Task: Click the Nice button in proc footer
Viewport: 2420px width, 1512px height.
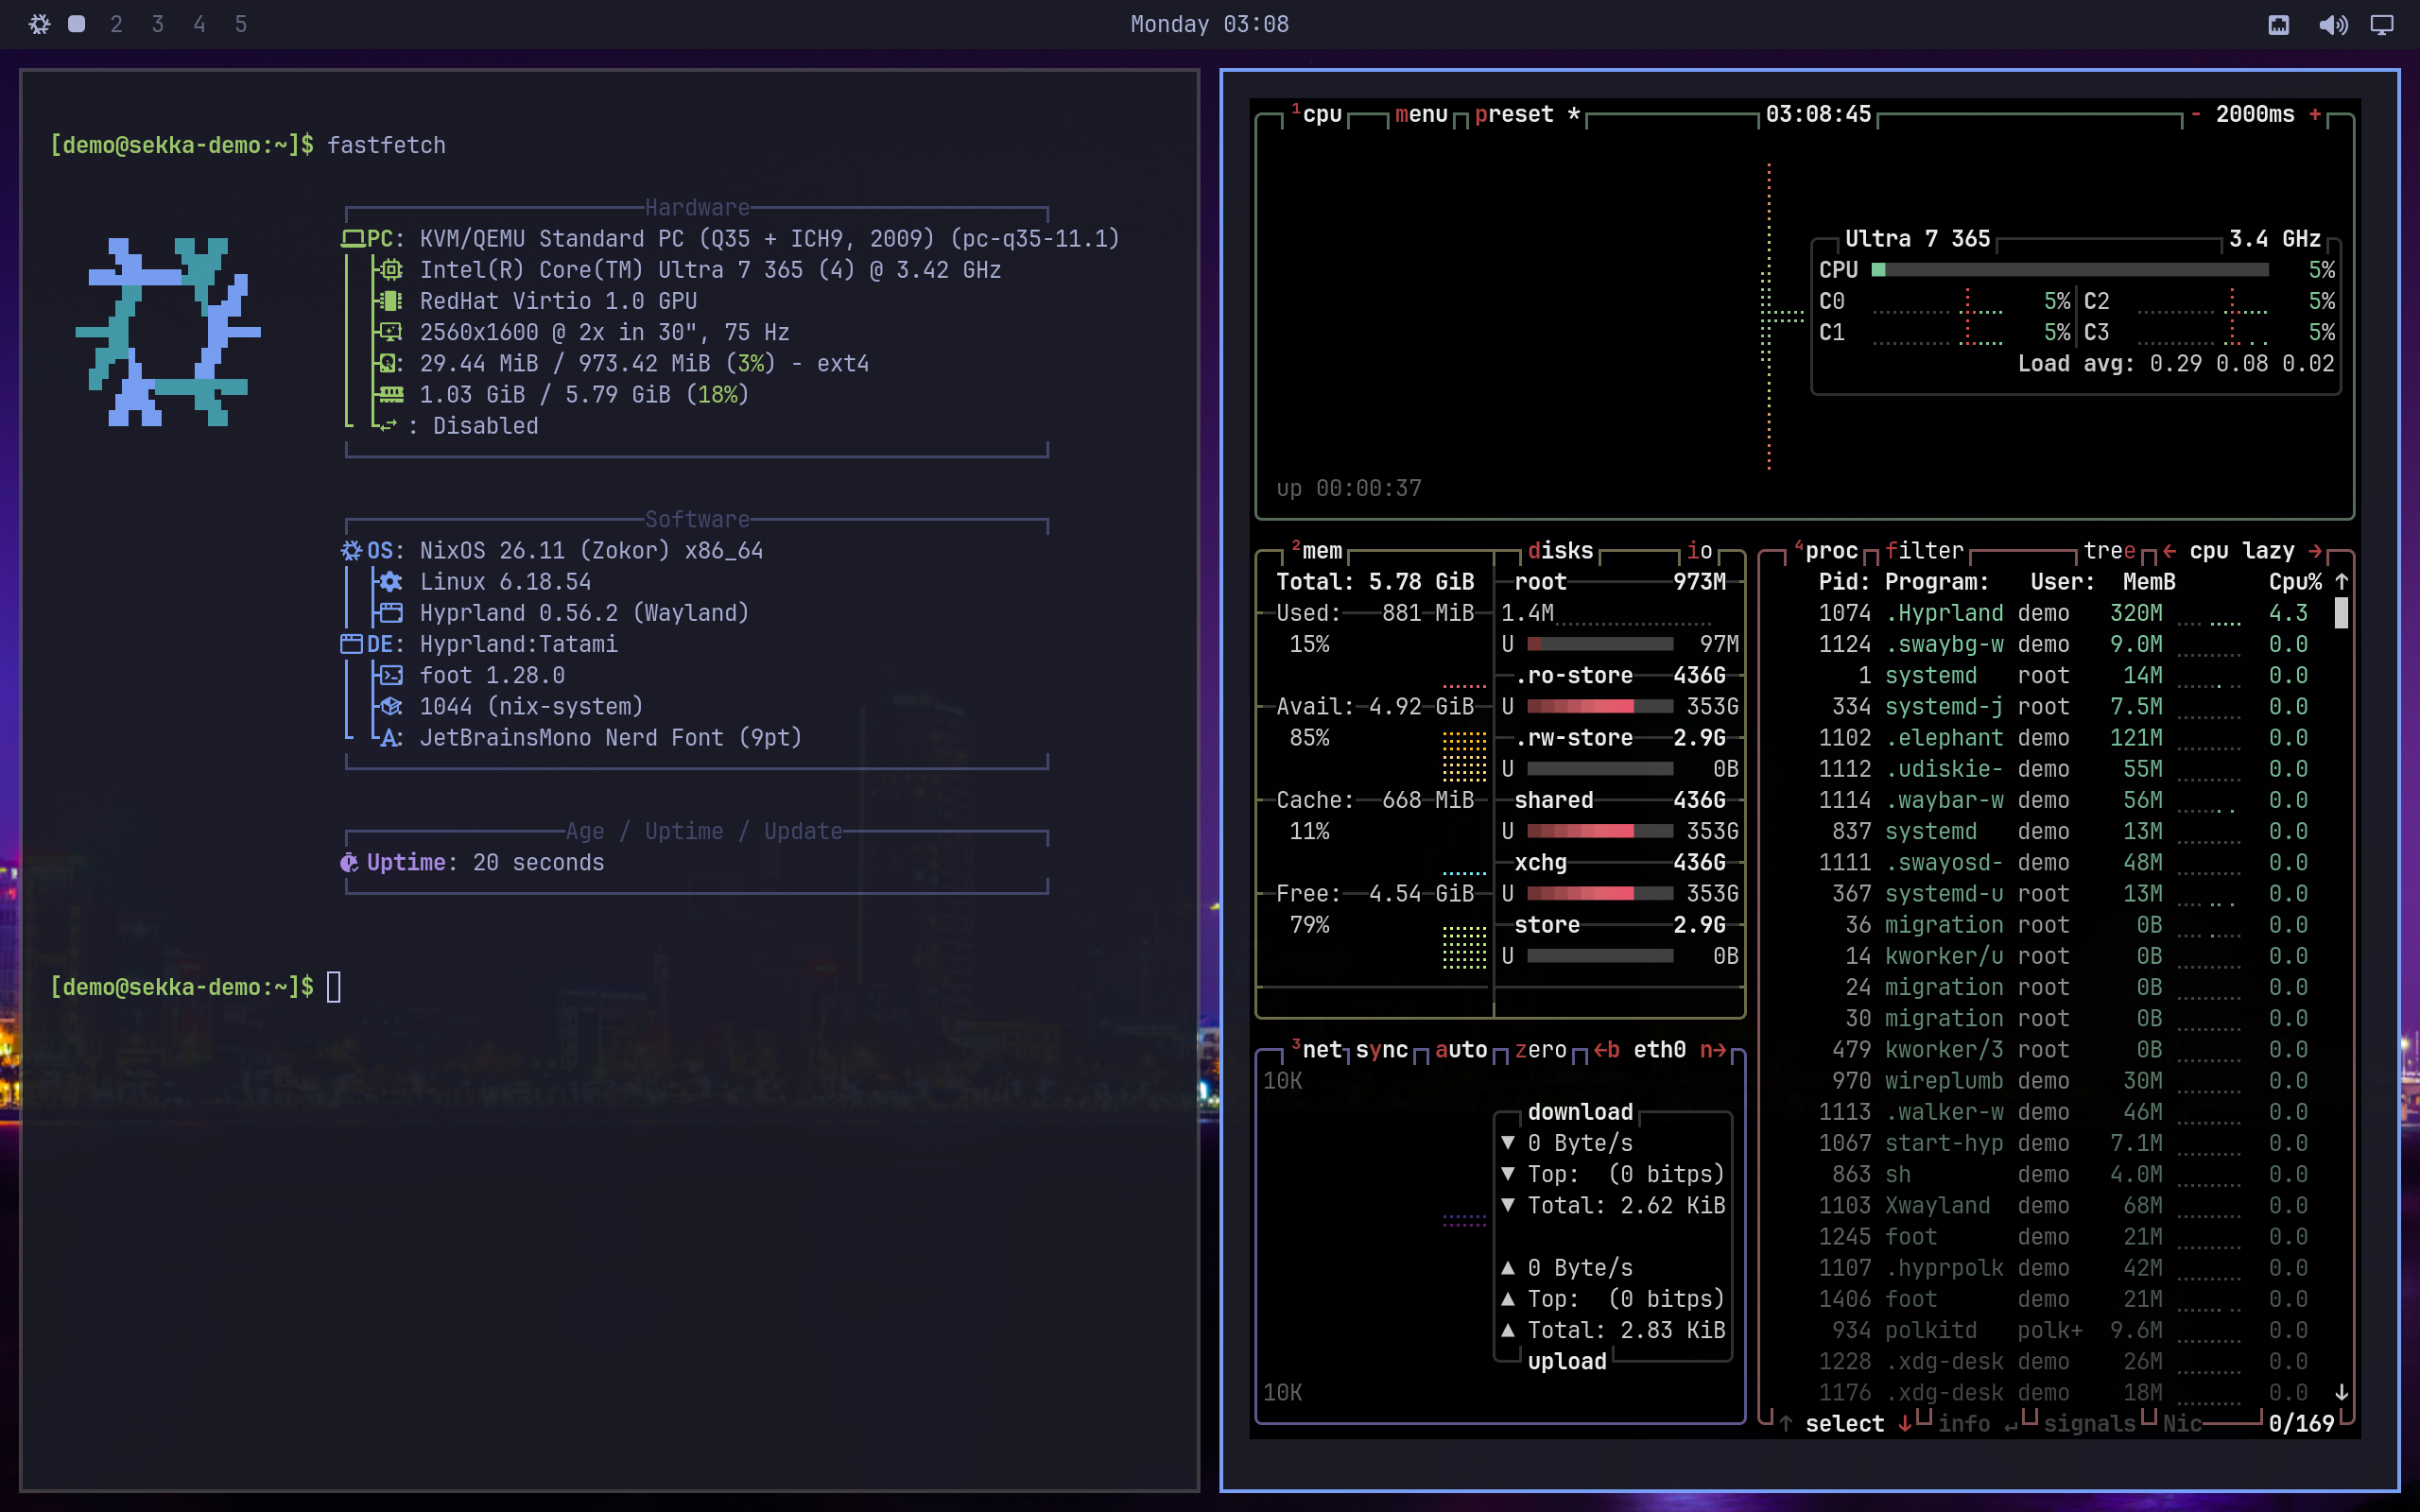Action: 2182,1424
